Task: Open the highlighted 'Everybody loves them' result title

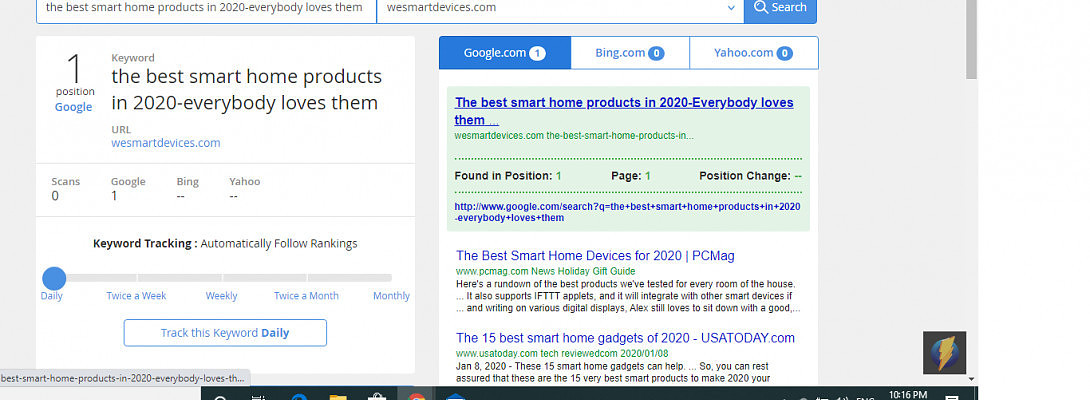Action: (624, 111)
